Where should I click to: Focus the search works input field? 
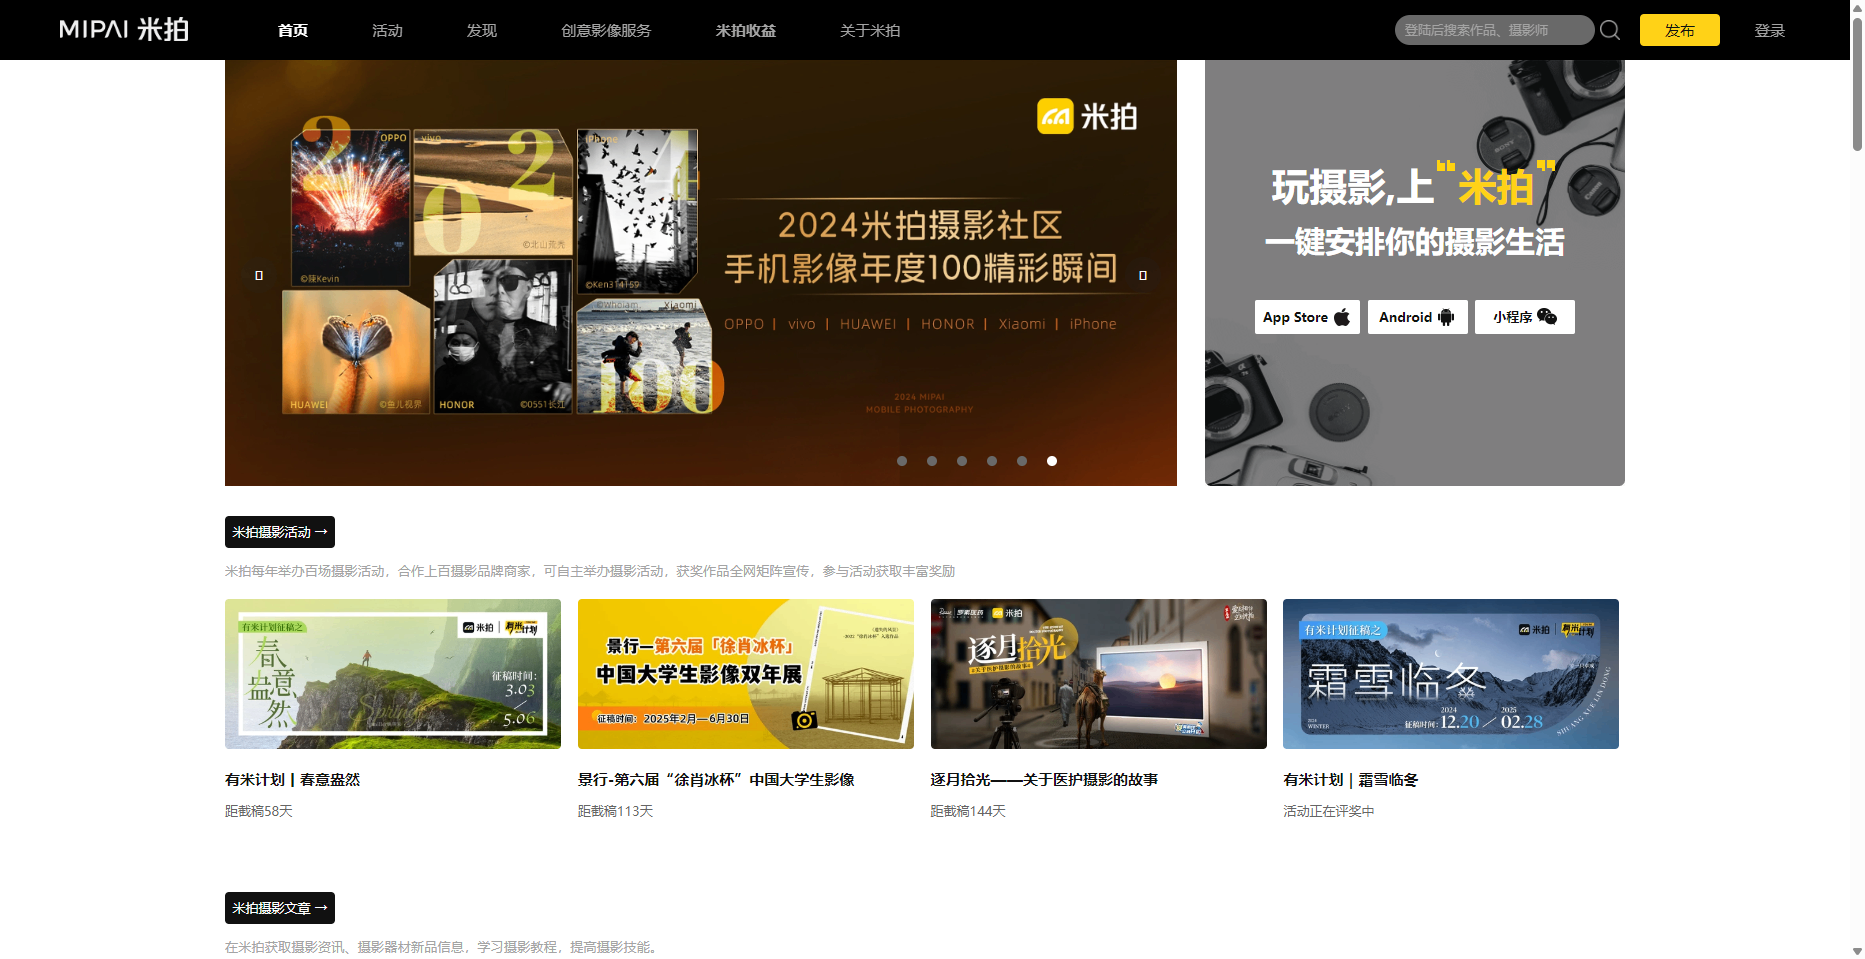(1494, 30)
